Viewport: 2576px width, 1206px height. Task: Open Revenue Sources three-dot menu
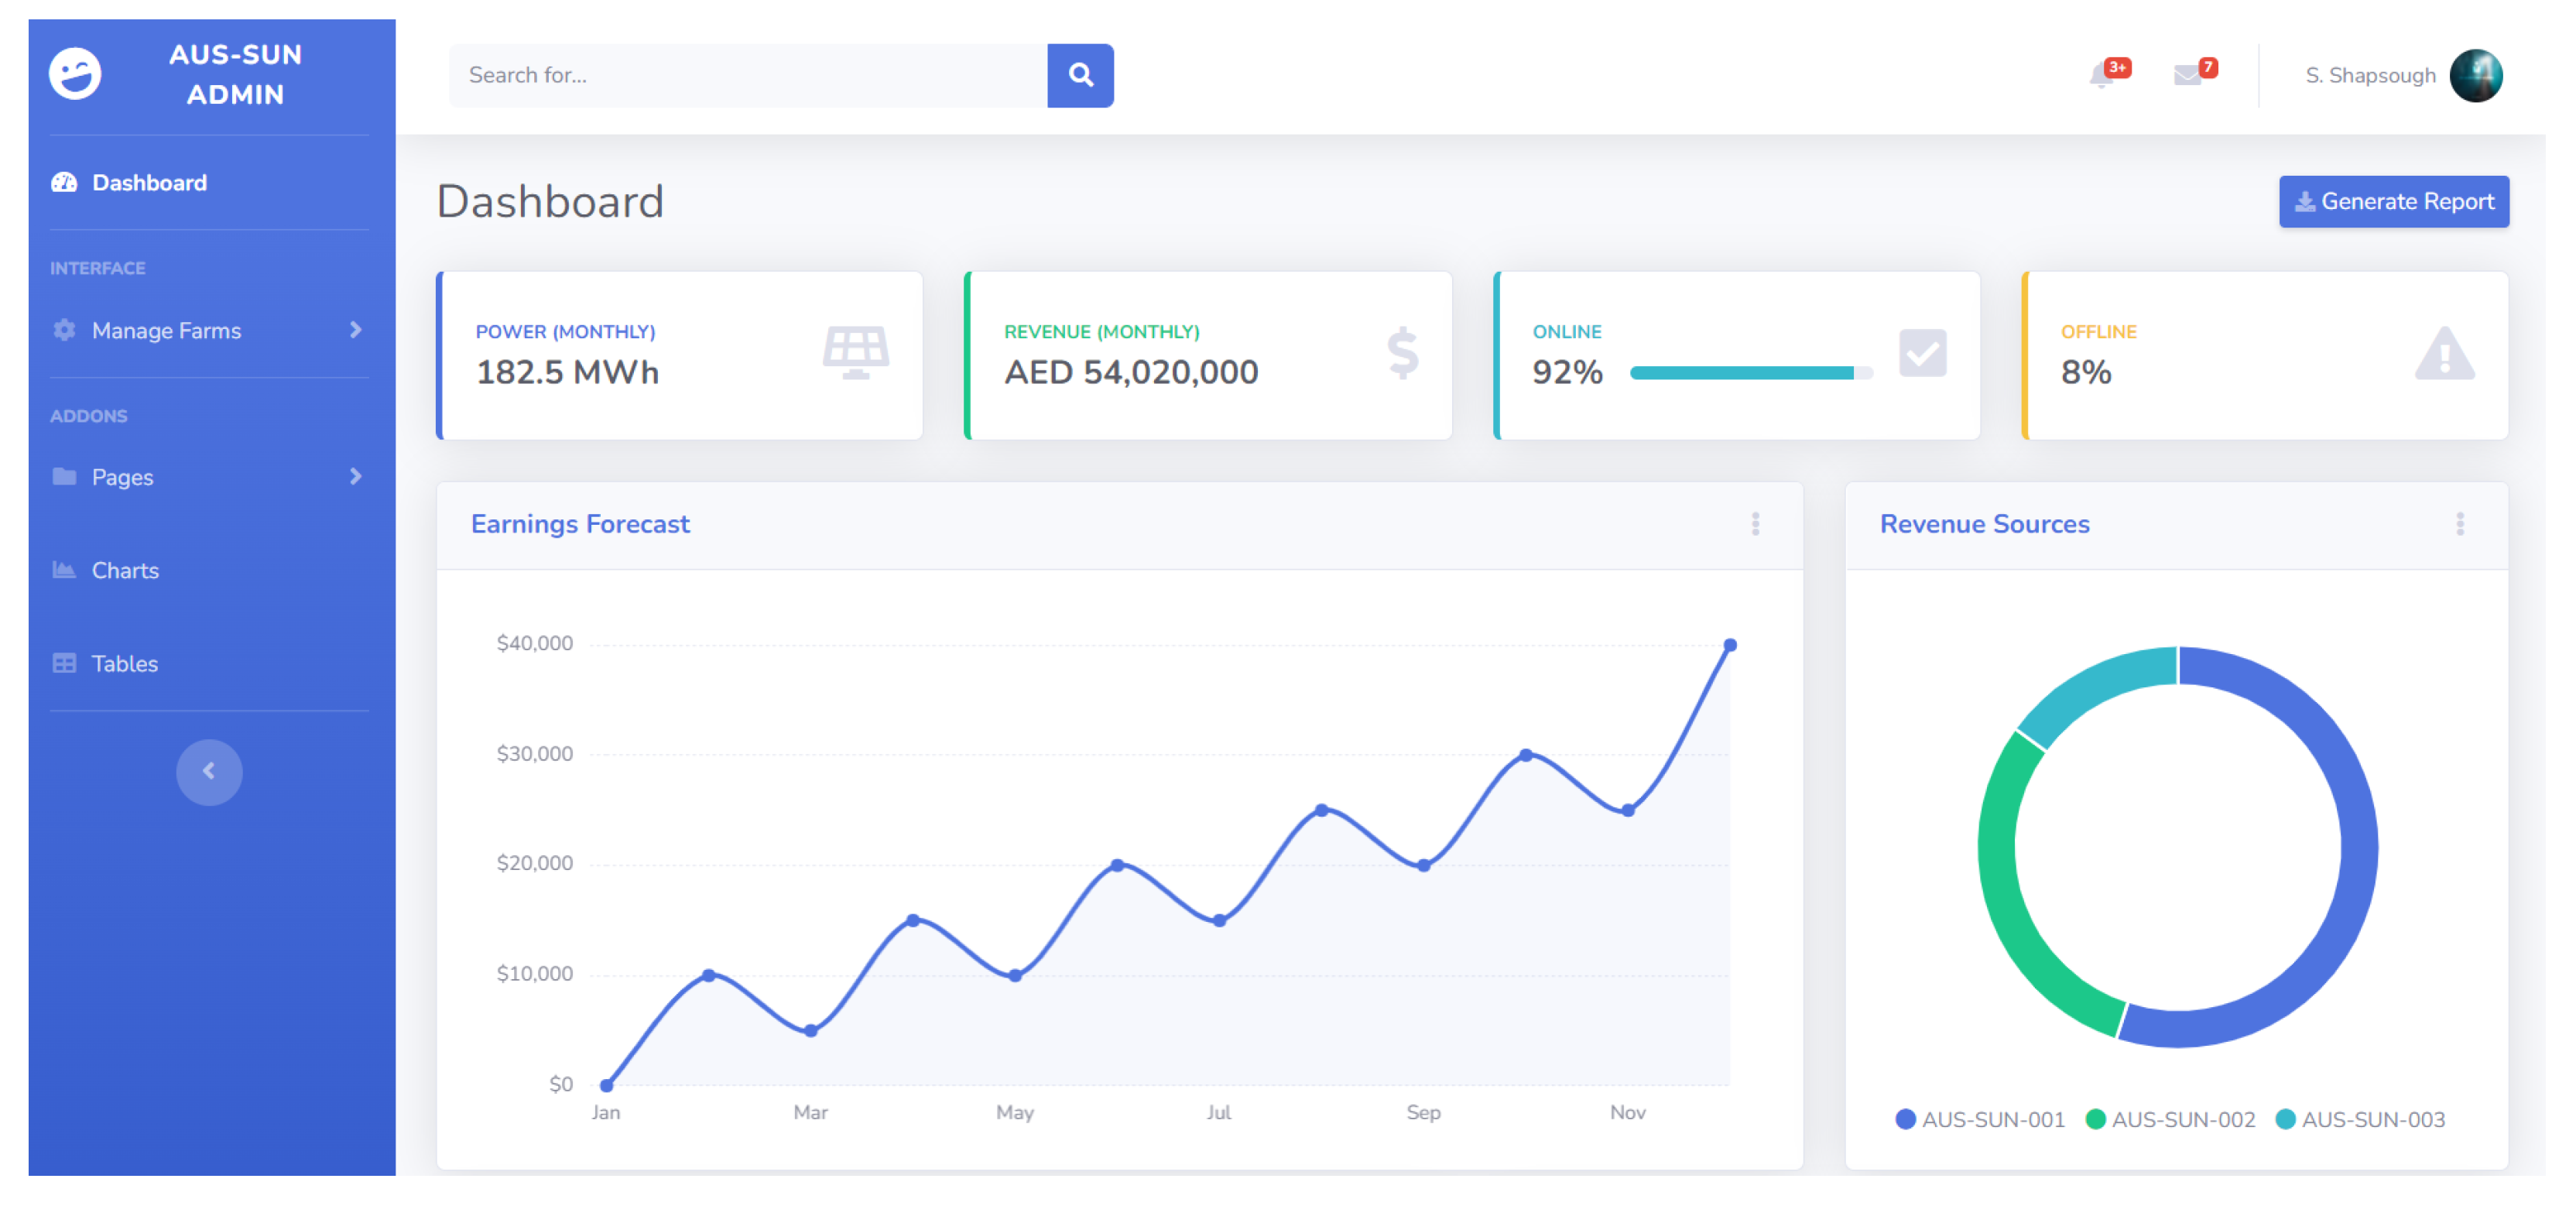(x=2459, y=524)
